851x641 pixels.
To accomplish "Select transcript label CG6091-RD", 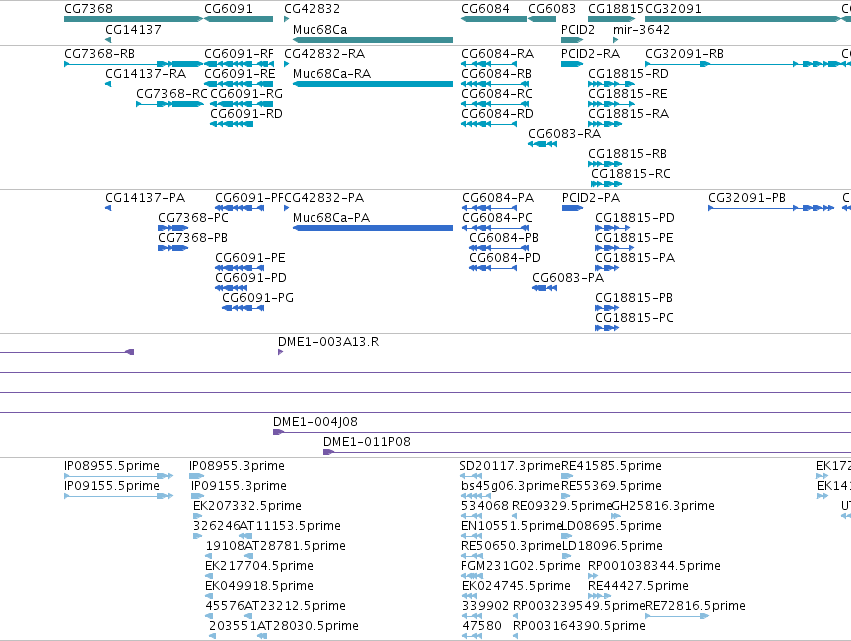I will pyautogui.click(x=246, y=114).
